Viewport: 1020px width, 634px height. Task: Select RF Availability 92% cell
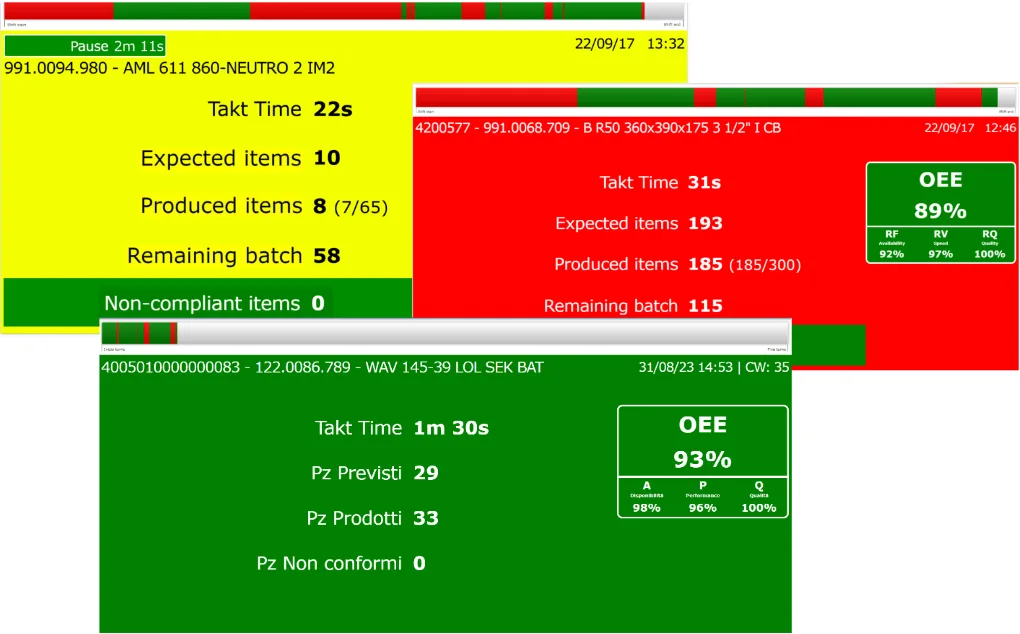(891, 244)
